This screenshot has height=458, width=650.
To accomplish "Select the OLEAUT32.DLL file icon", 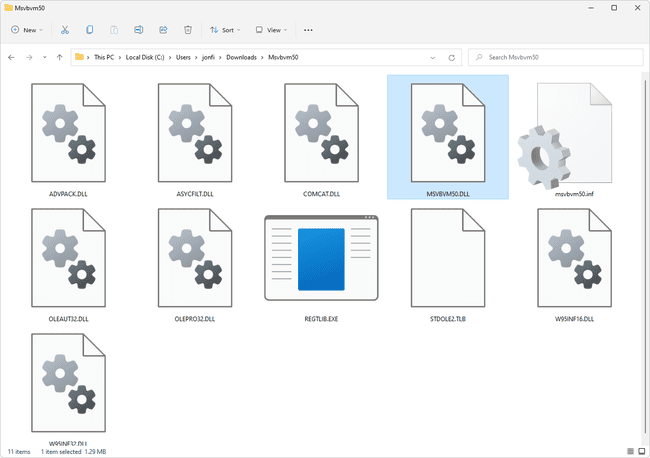I will click(68, 258).
